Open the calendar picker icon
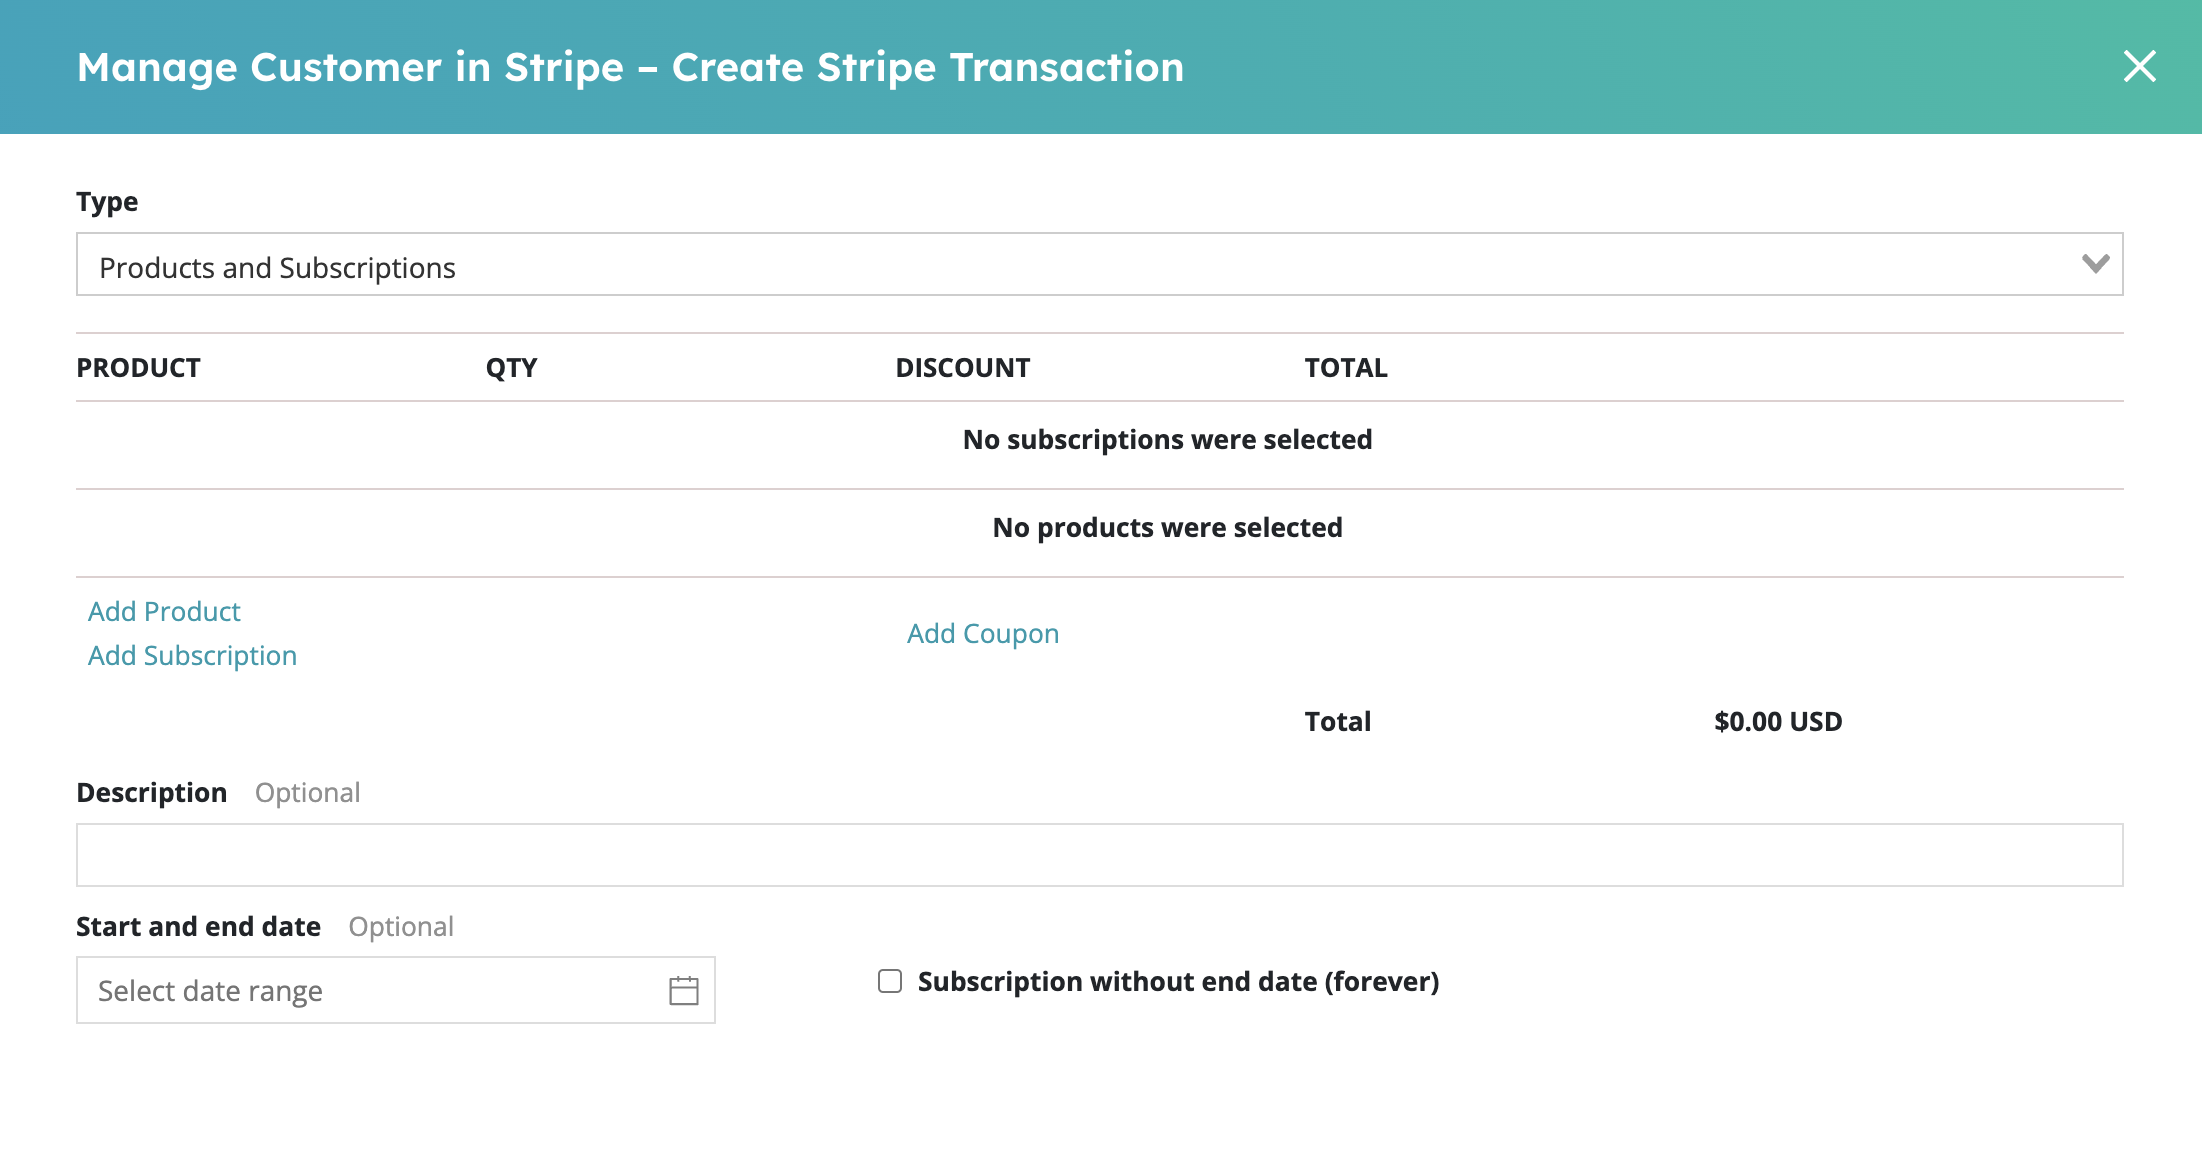Screen dimensions: 2202x1150 coord(684,990)
